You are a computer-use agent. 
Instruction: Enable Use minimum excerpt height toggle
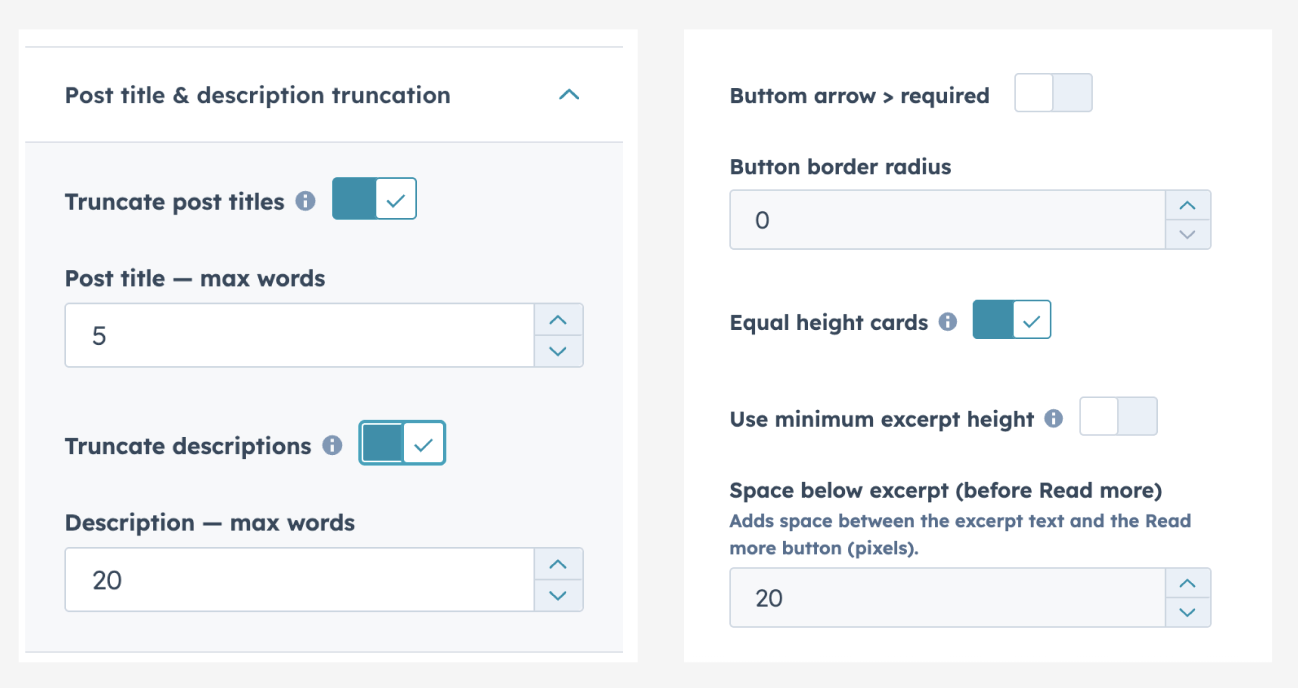point(1118,417)
